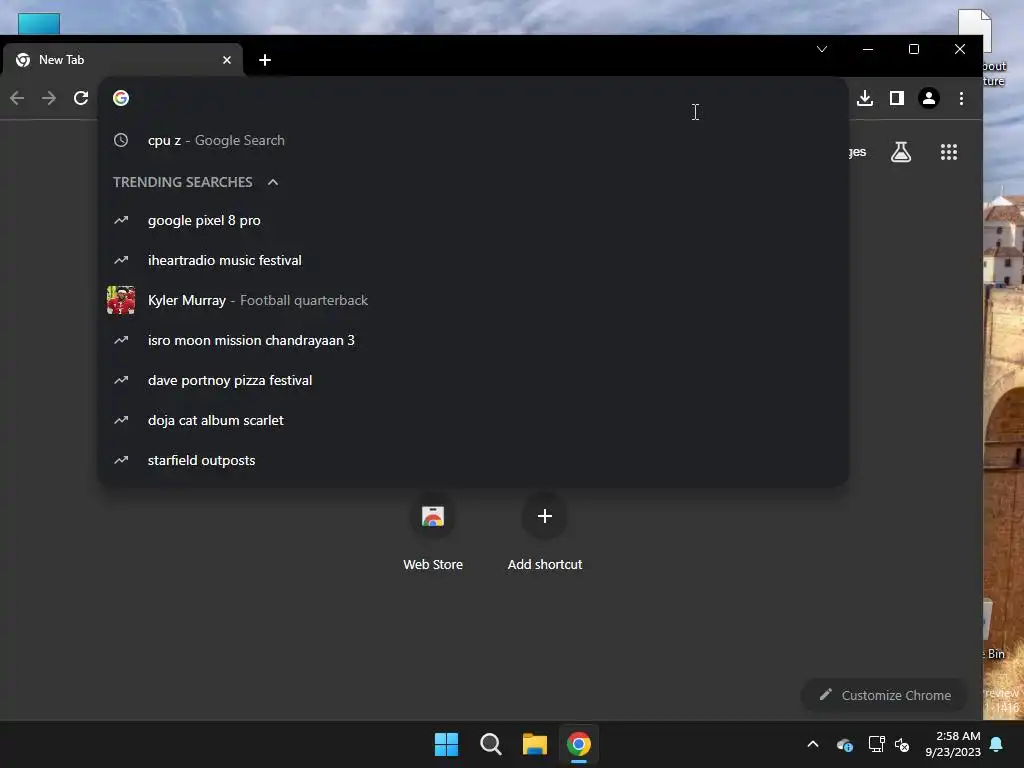
Task: Choose 'dave portnoy pizza festival' suggestion
Action: click(x=473, y=380)
